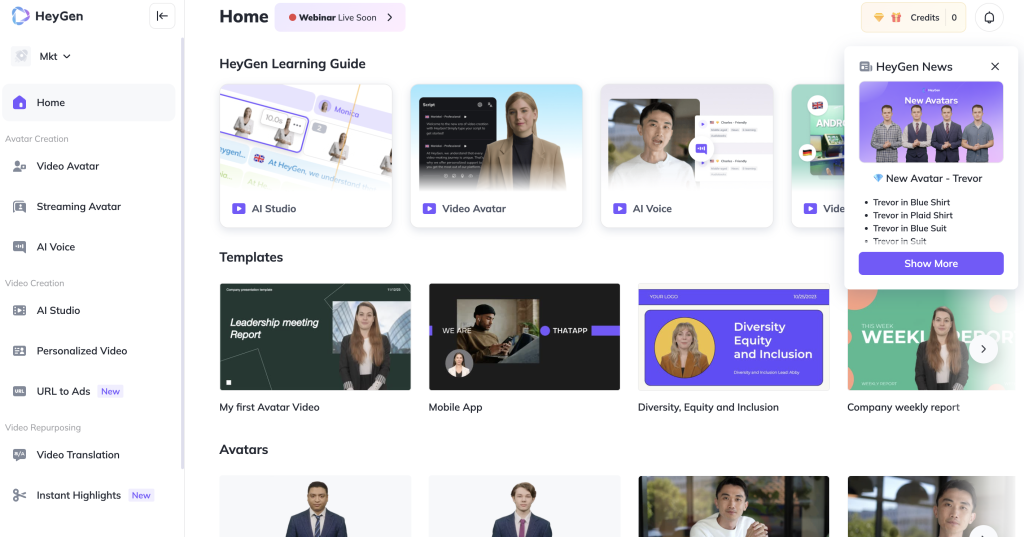Open the Leadership meeting Report template
The width and height of the screenshot is (1024, 537).
[x=315, y=337]
